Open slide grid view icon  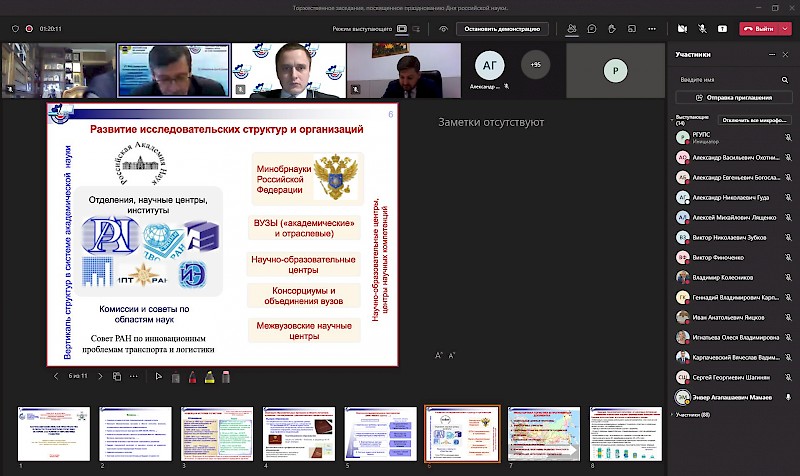[x=117, y=377]
